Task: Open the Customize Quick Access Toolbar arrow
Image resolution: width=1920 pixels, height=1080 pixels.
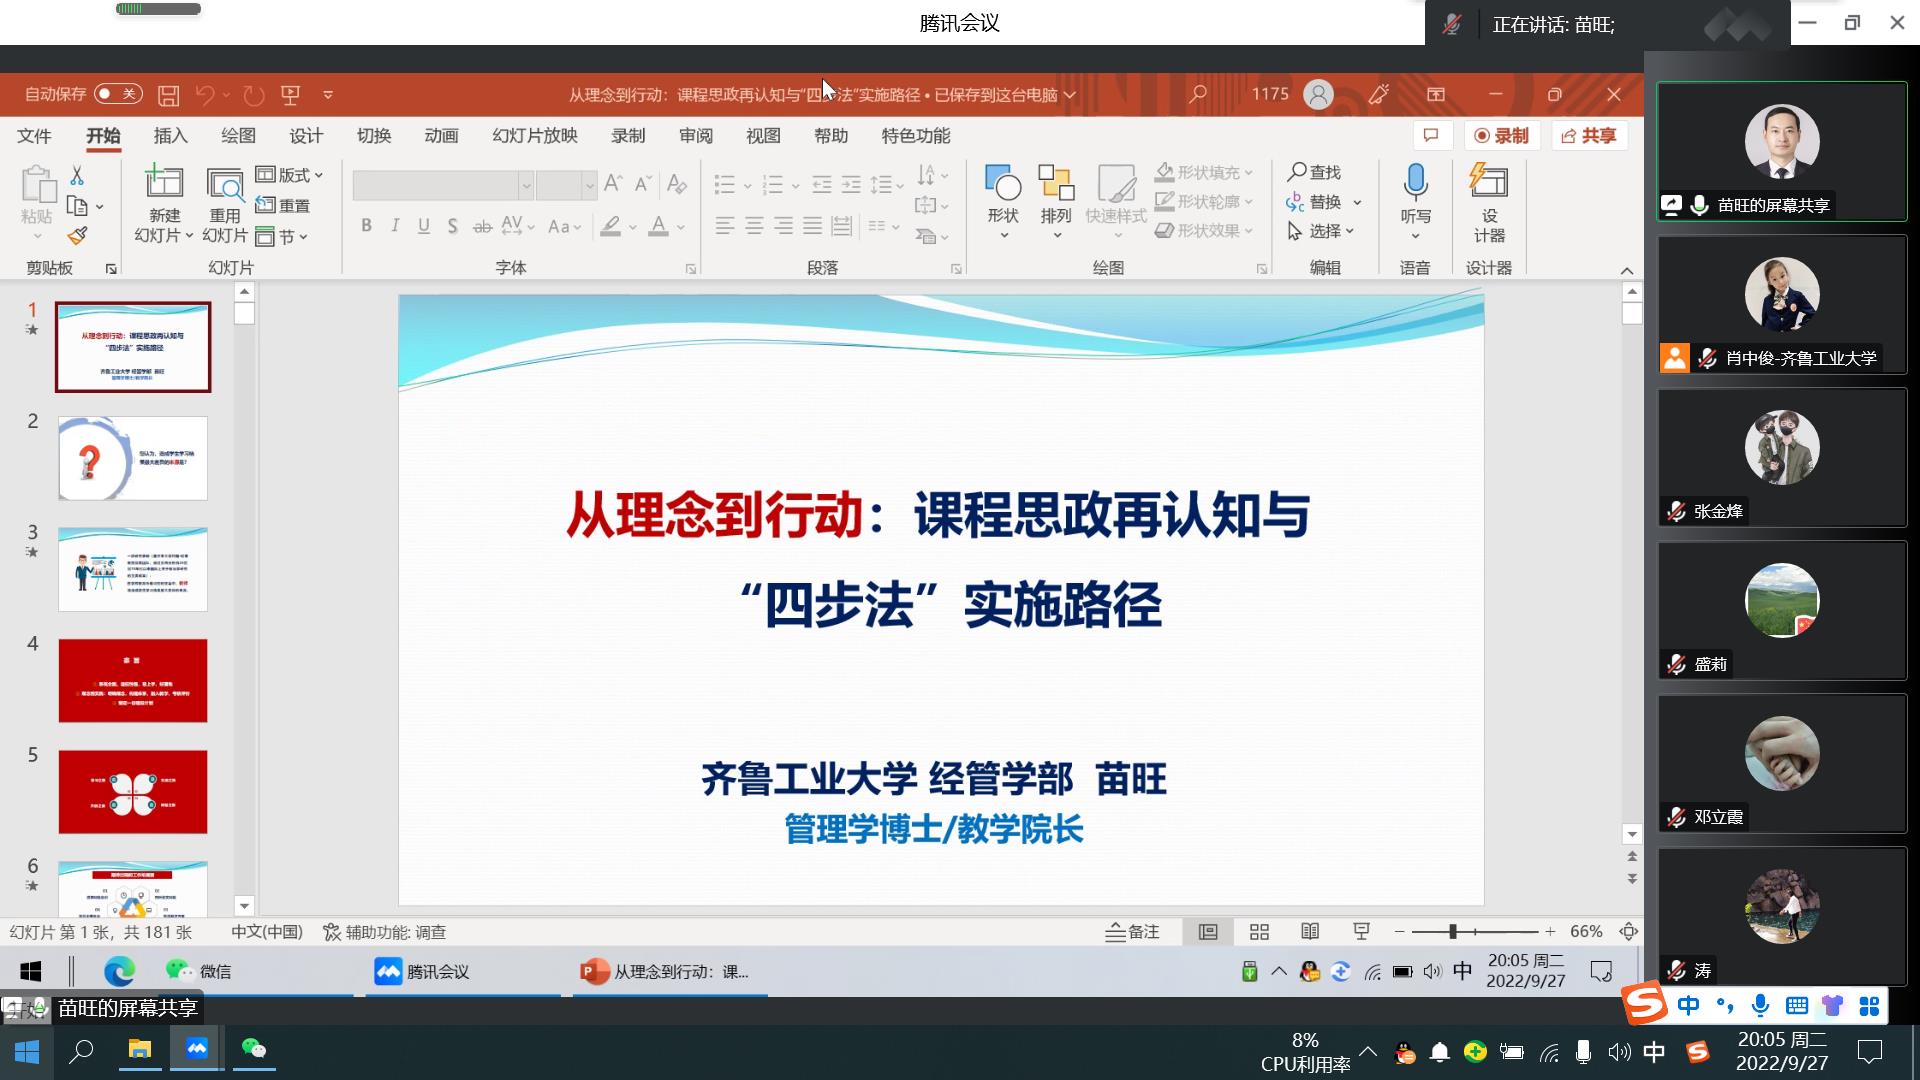Action: pyautogui.click(x=328, y=95)
